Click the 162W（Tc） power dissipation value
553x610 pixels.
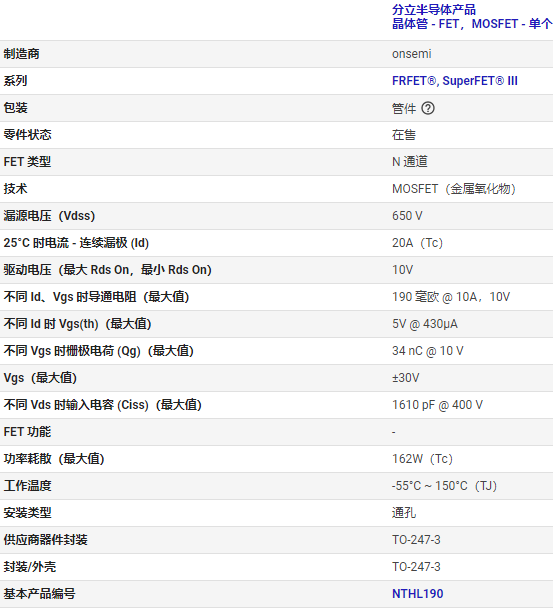click(x=422, y=459)
